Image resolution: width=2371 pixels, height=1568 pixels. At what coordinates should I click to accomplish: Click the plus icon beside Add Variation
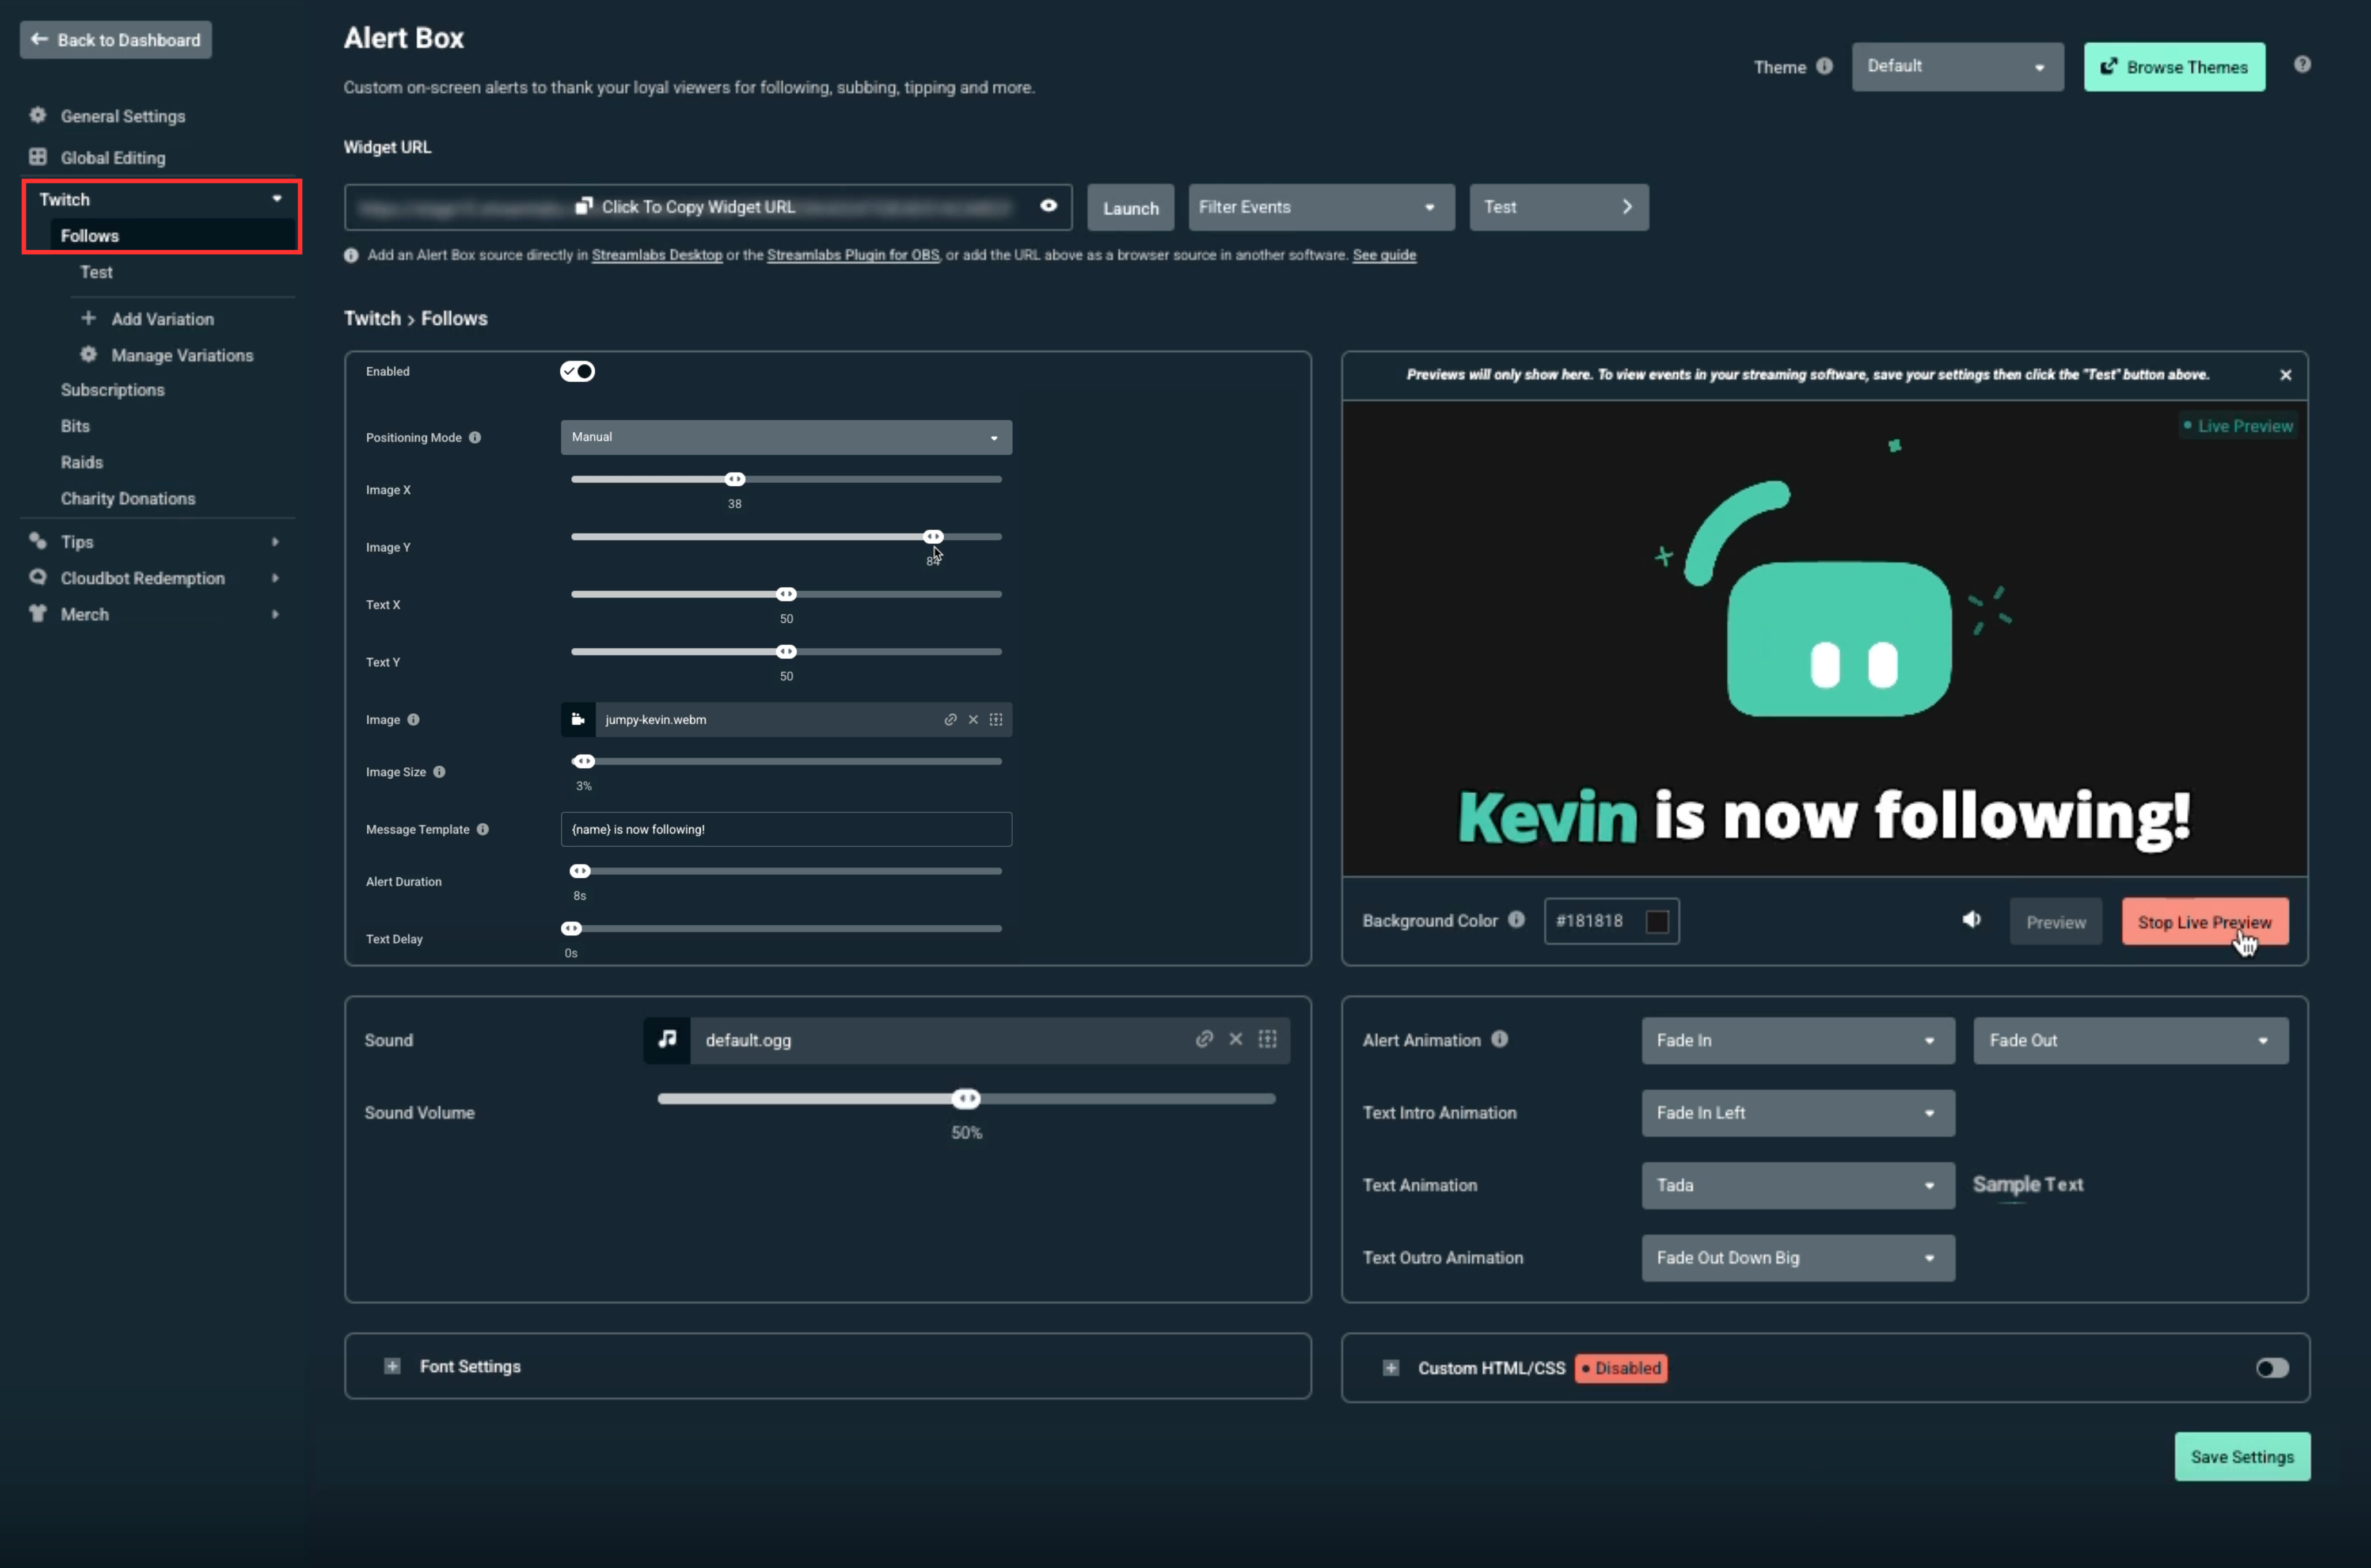click(x=88, y=318)
